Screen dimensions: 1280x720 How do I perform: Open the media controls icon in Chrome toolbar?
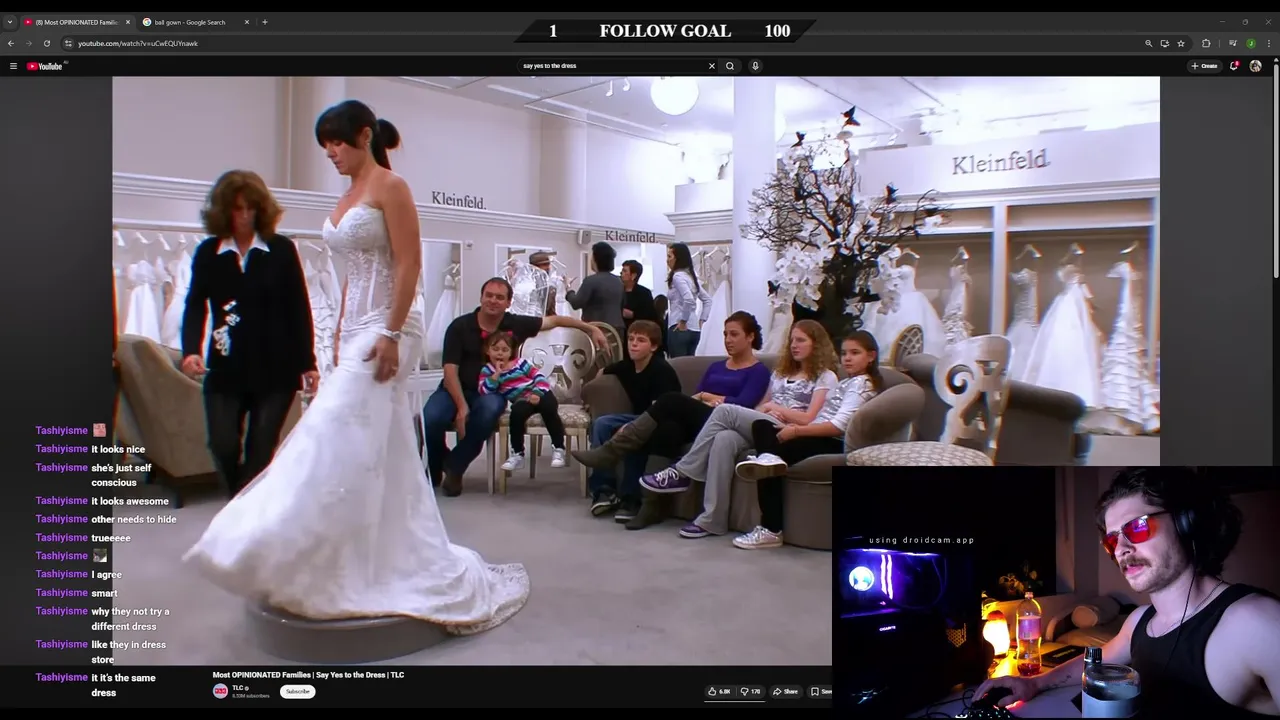point(1233,43)
